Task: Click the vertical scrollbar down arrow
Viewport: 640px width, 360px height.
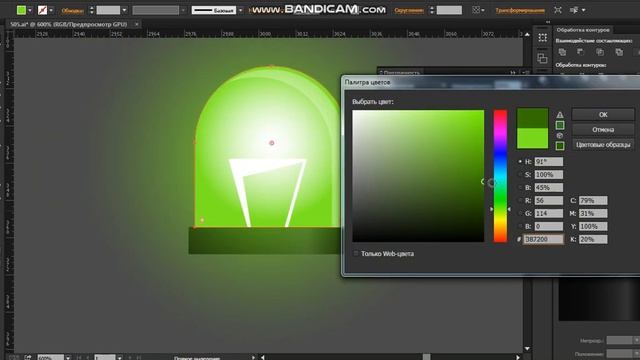Action: click(x=527, y=348)
